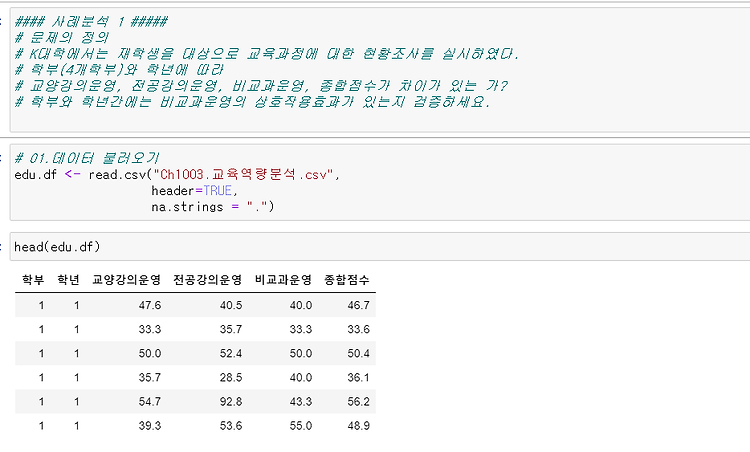Click the "#### 사례분석 1 #####" comment line
Viewport: 750px width, 452px height.
(x=91, y=22)
